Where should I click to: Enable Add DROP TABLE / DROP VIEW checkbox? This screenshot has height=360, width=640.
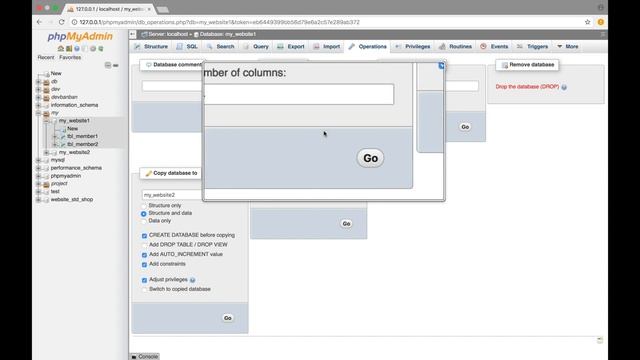[x=144, y=245]
